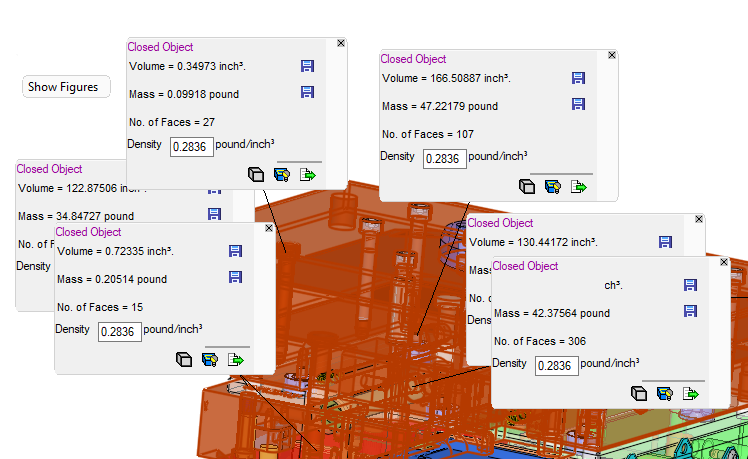748x459 pixels.
Task: Edit density field in the 15-faces panel
Action: (x=119, y=331)
